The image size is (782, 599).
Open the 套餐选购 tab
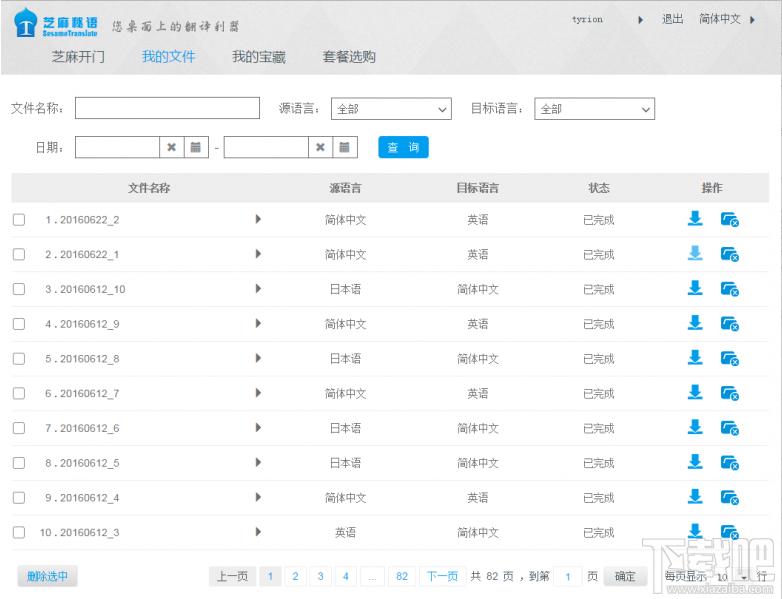point(349,57)
